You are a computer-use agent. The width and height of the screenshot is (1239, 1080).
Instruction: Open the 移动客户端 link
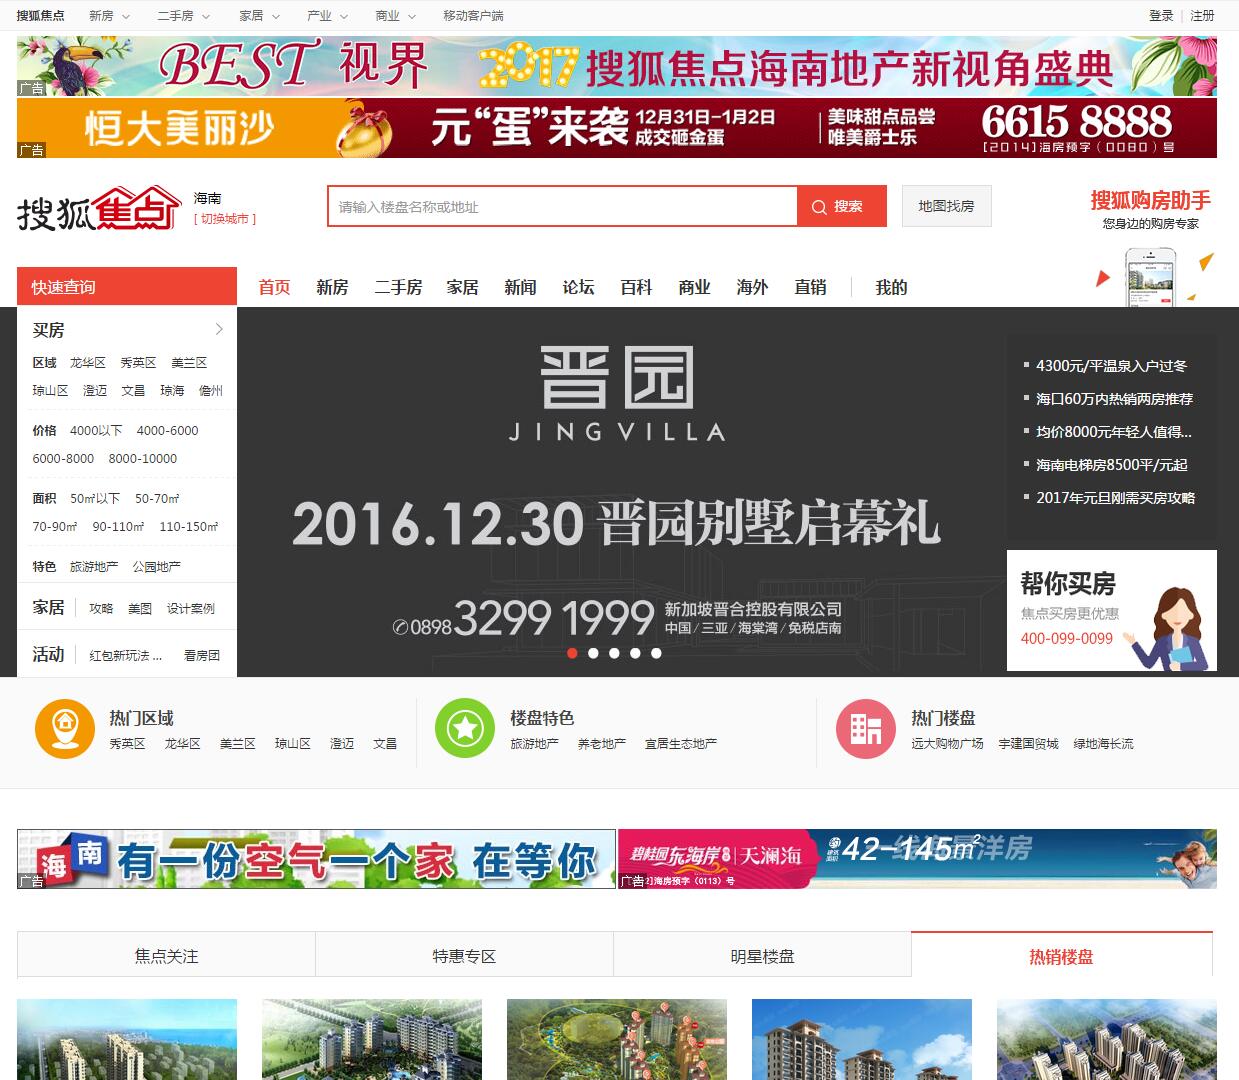click(473, 16)
